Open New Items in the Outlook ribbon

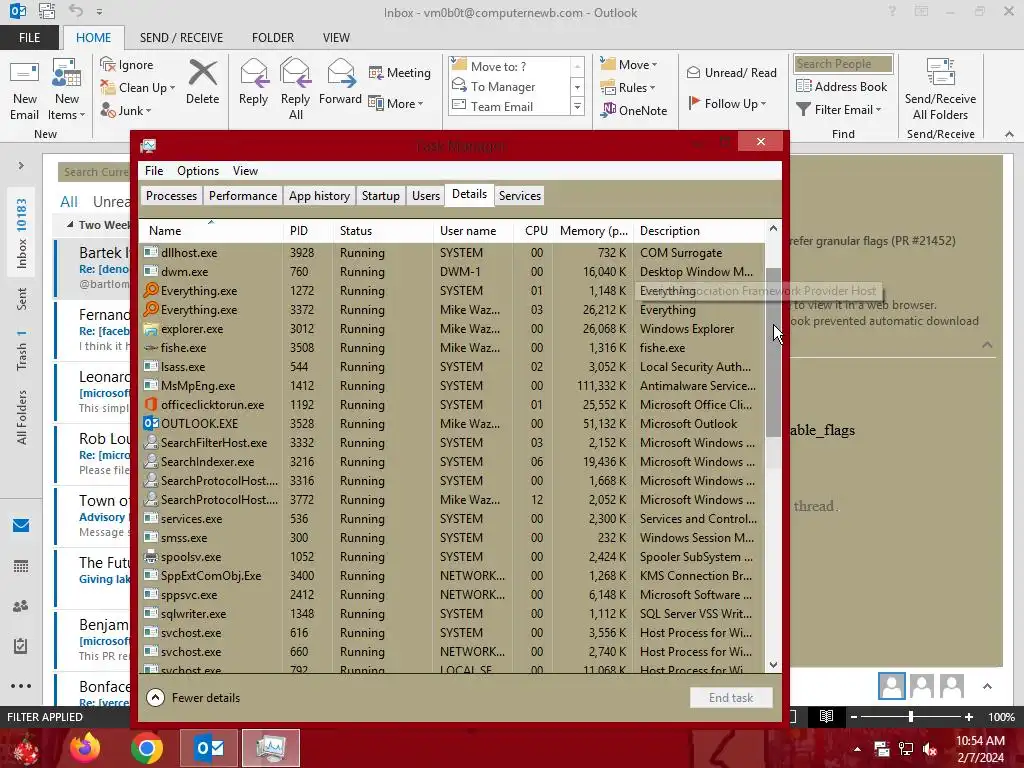coord(67,91)
